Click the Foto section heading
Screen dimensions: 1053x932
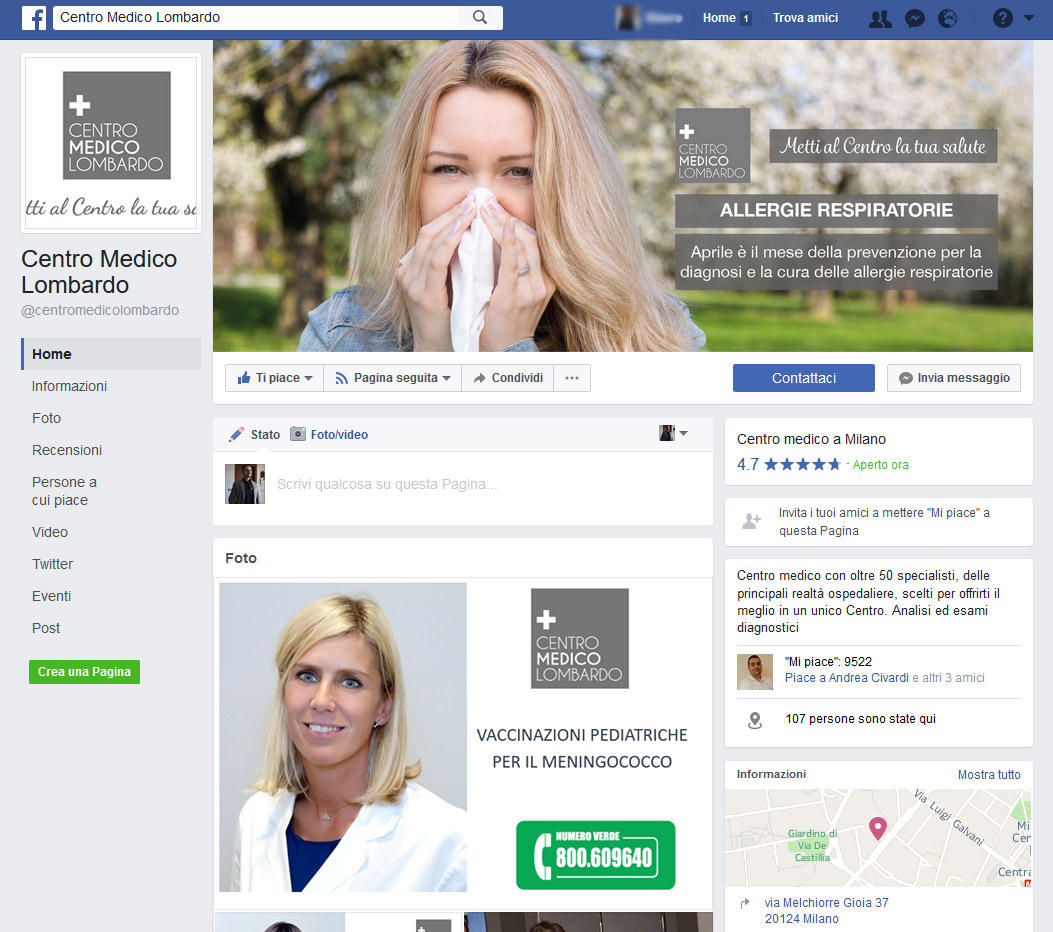[x=241, y=558]
